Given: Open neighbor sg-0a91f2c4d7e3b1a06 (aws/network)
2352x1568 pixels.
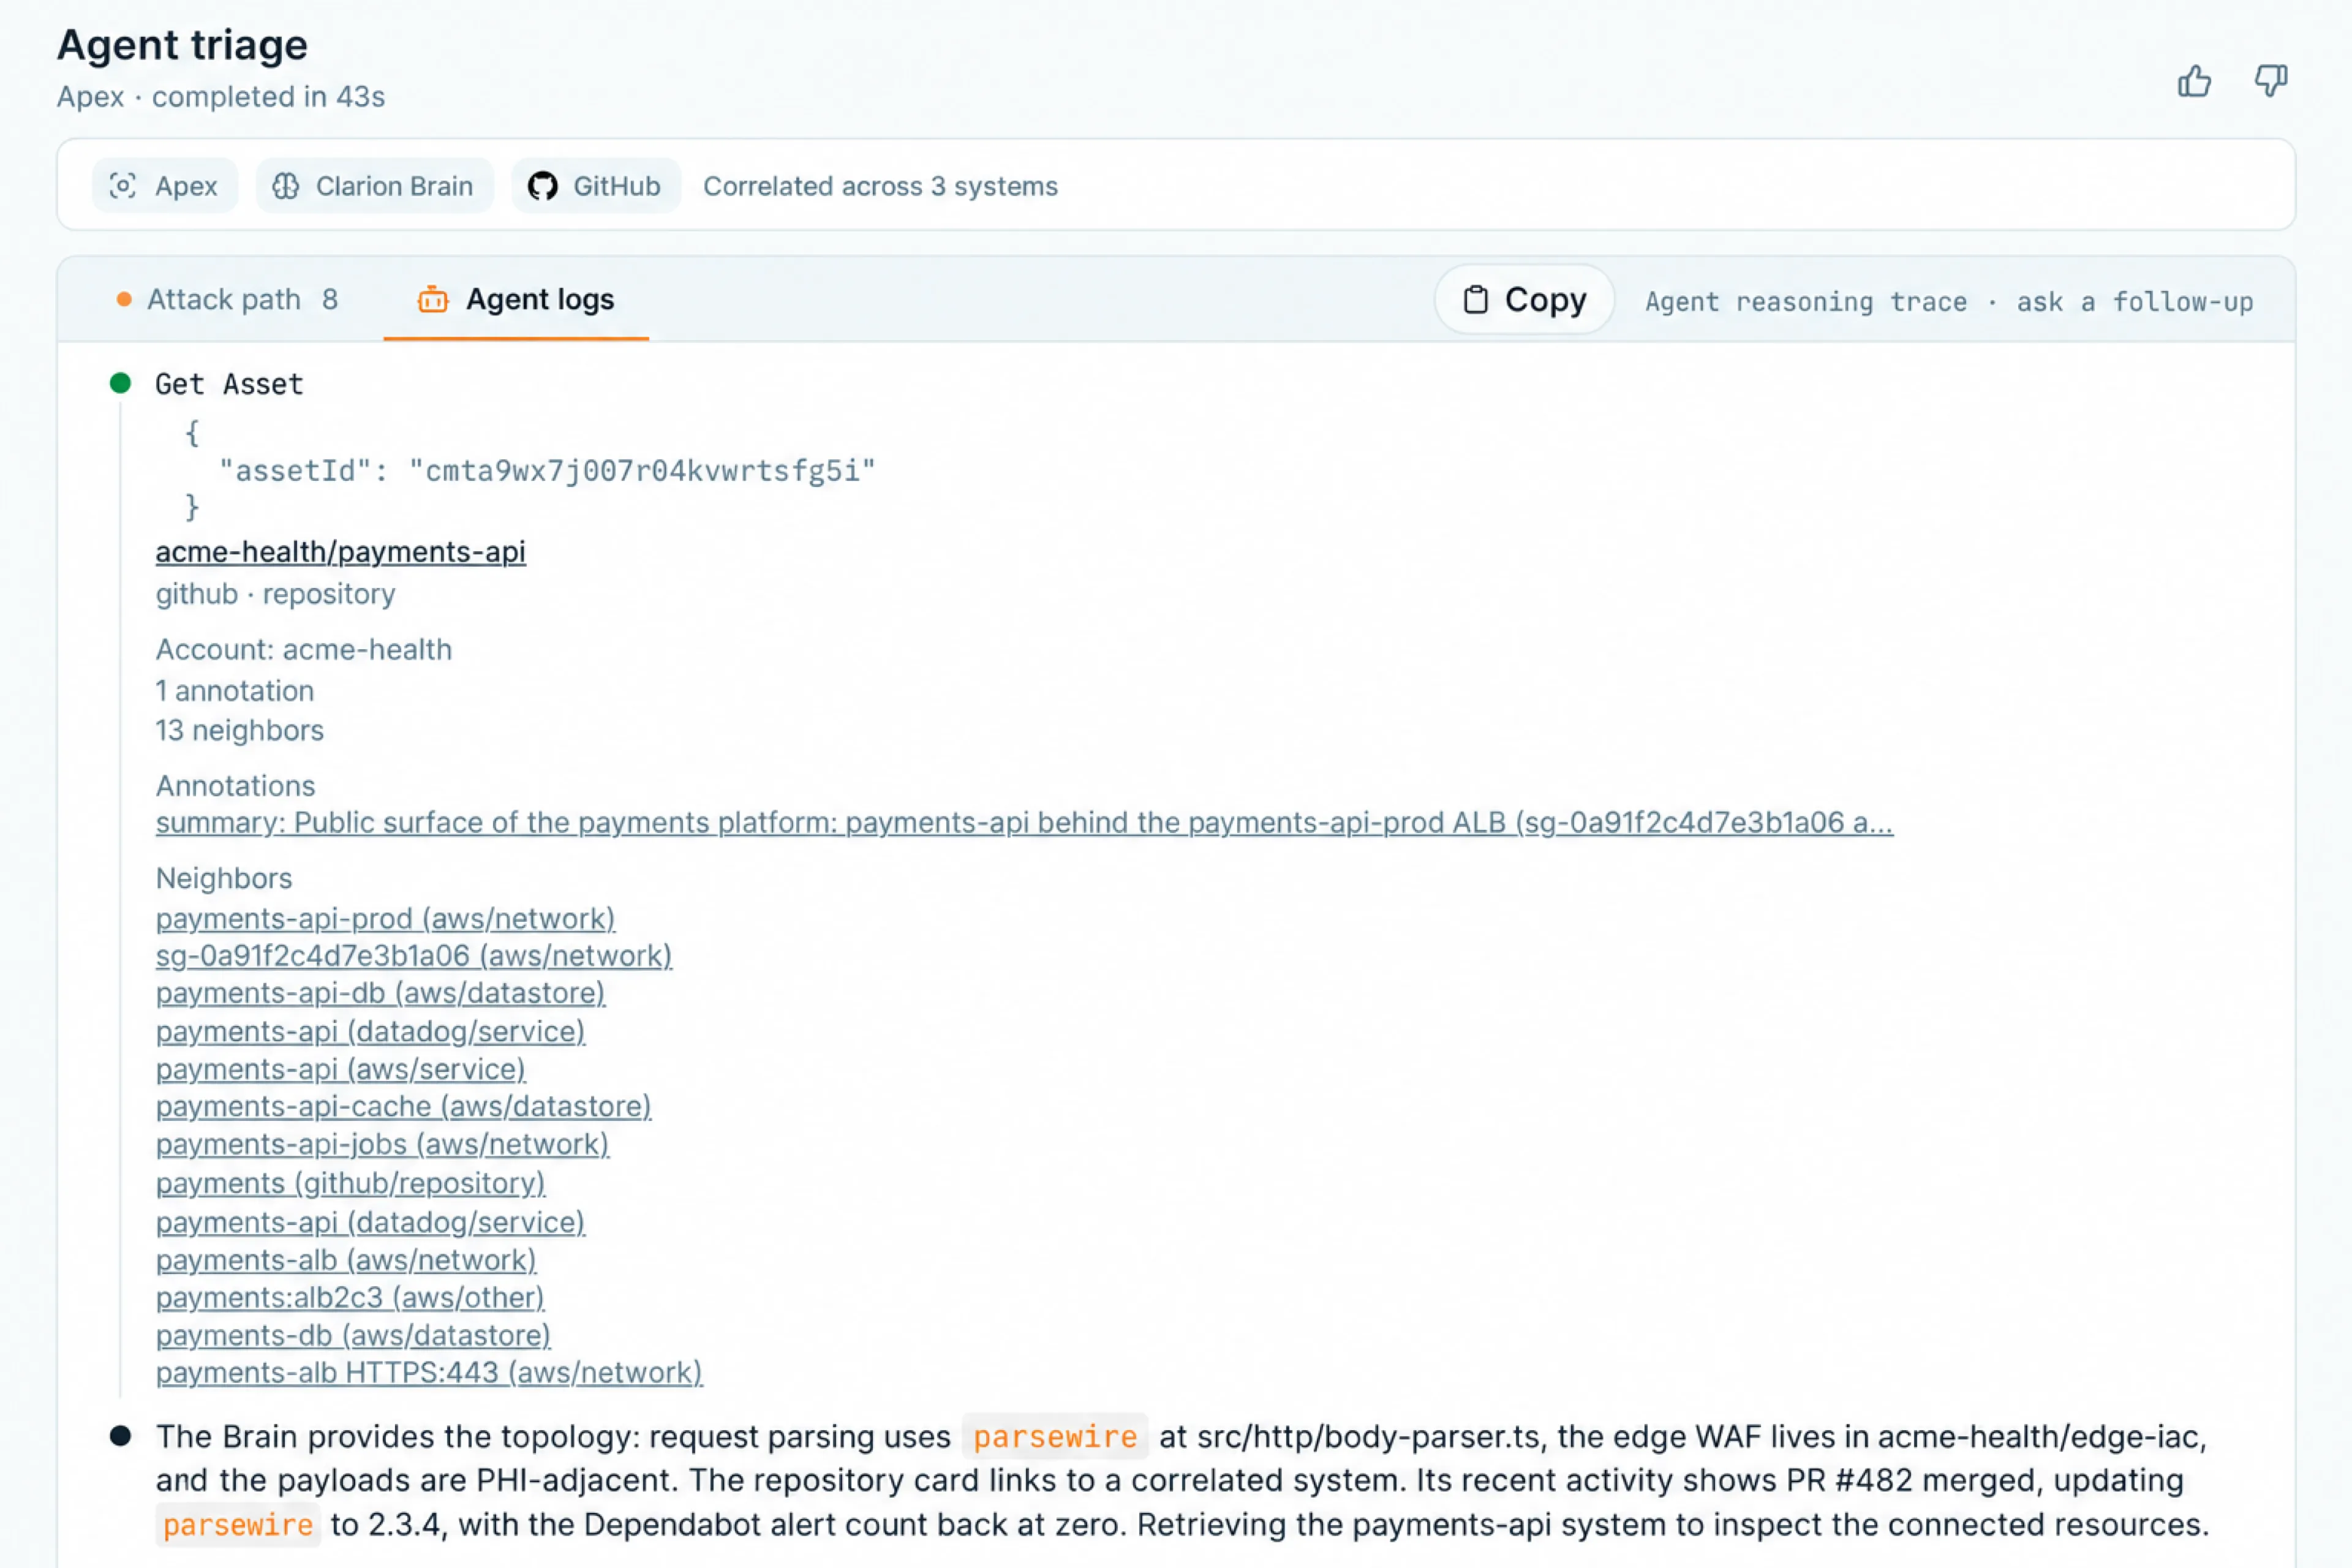Looking at the screenshot, I should 413,956.
